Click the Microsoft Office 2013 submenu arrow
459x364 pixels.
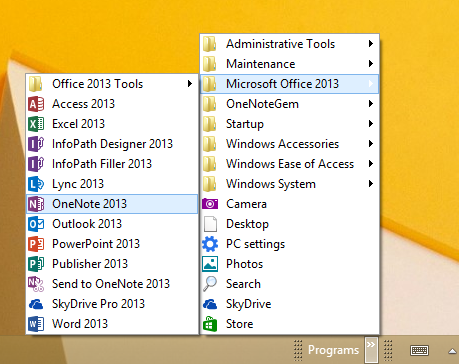coord(371,84)
